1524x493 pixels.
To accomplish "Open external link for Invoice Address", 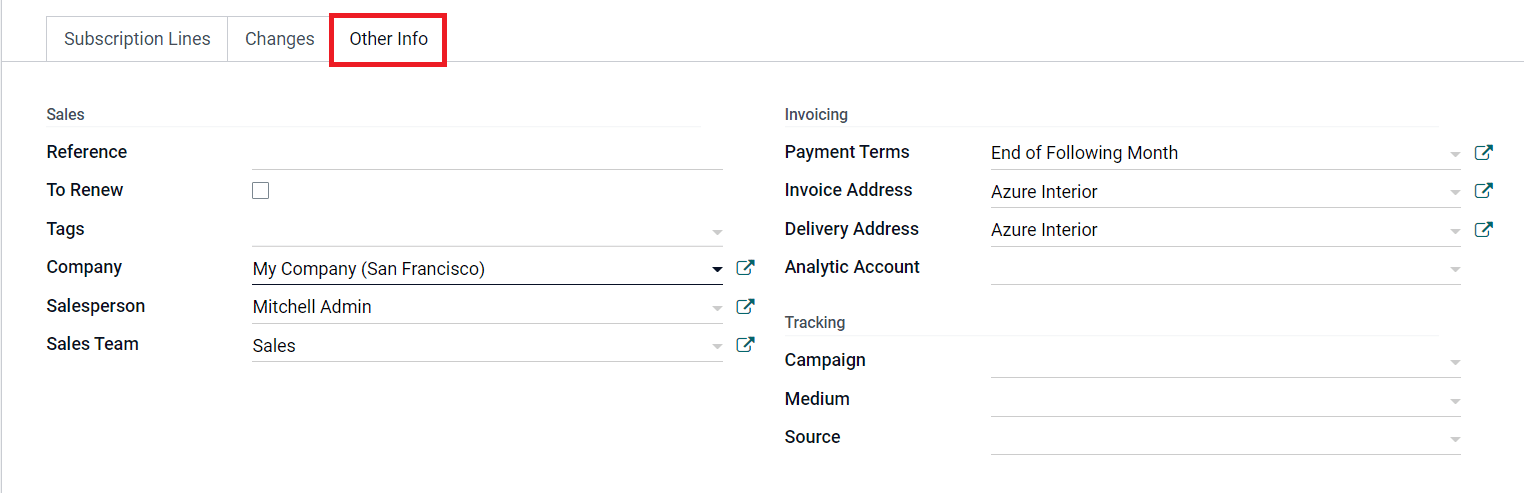I will 1484,191.
